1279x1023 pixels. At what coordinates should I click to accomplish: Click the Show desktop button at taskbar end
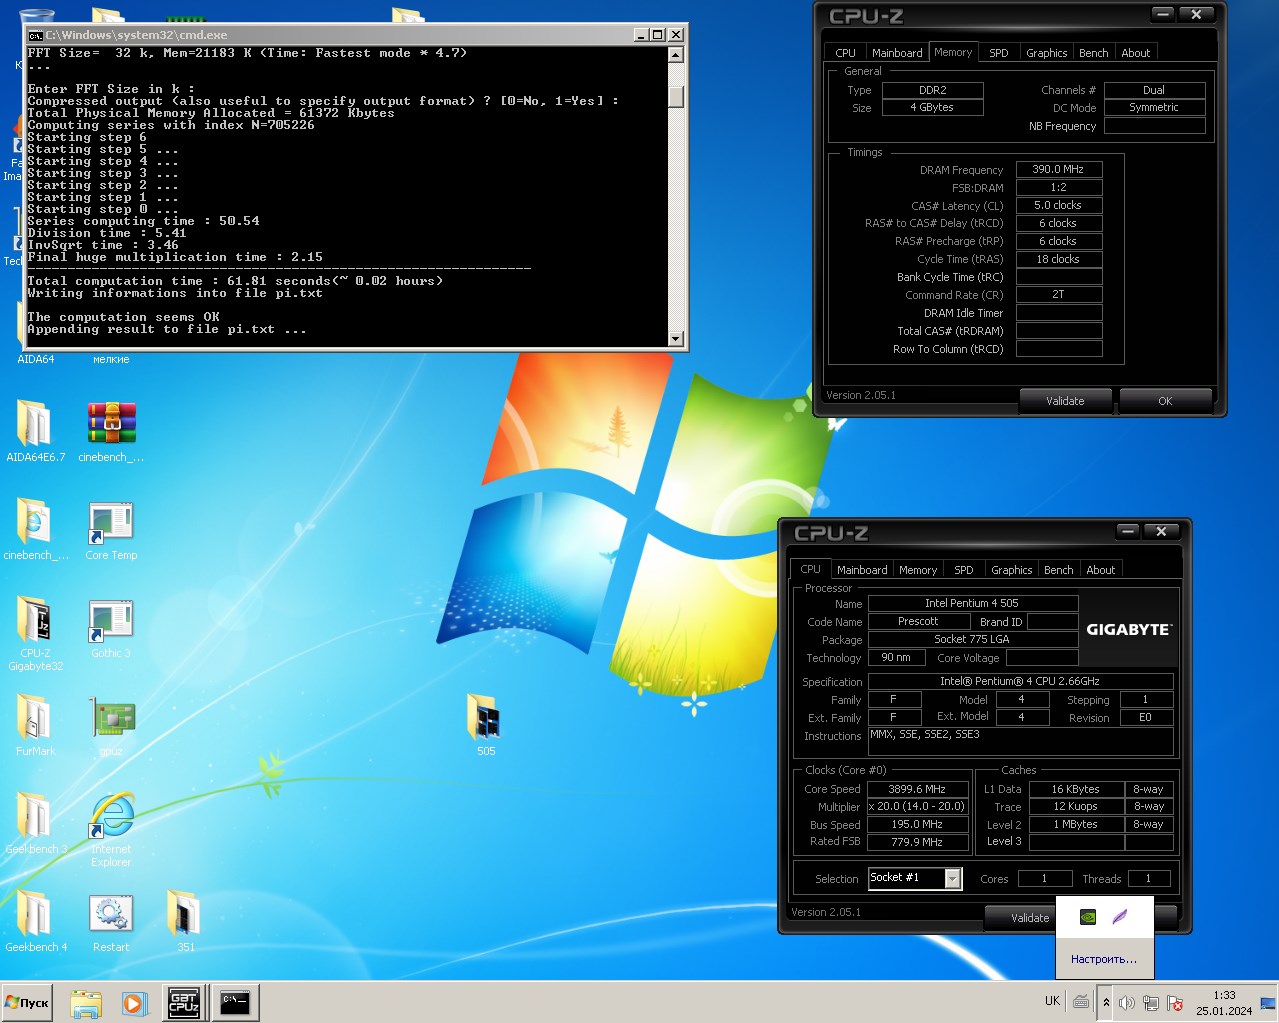(1268, 1002)
